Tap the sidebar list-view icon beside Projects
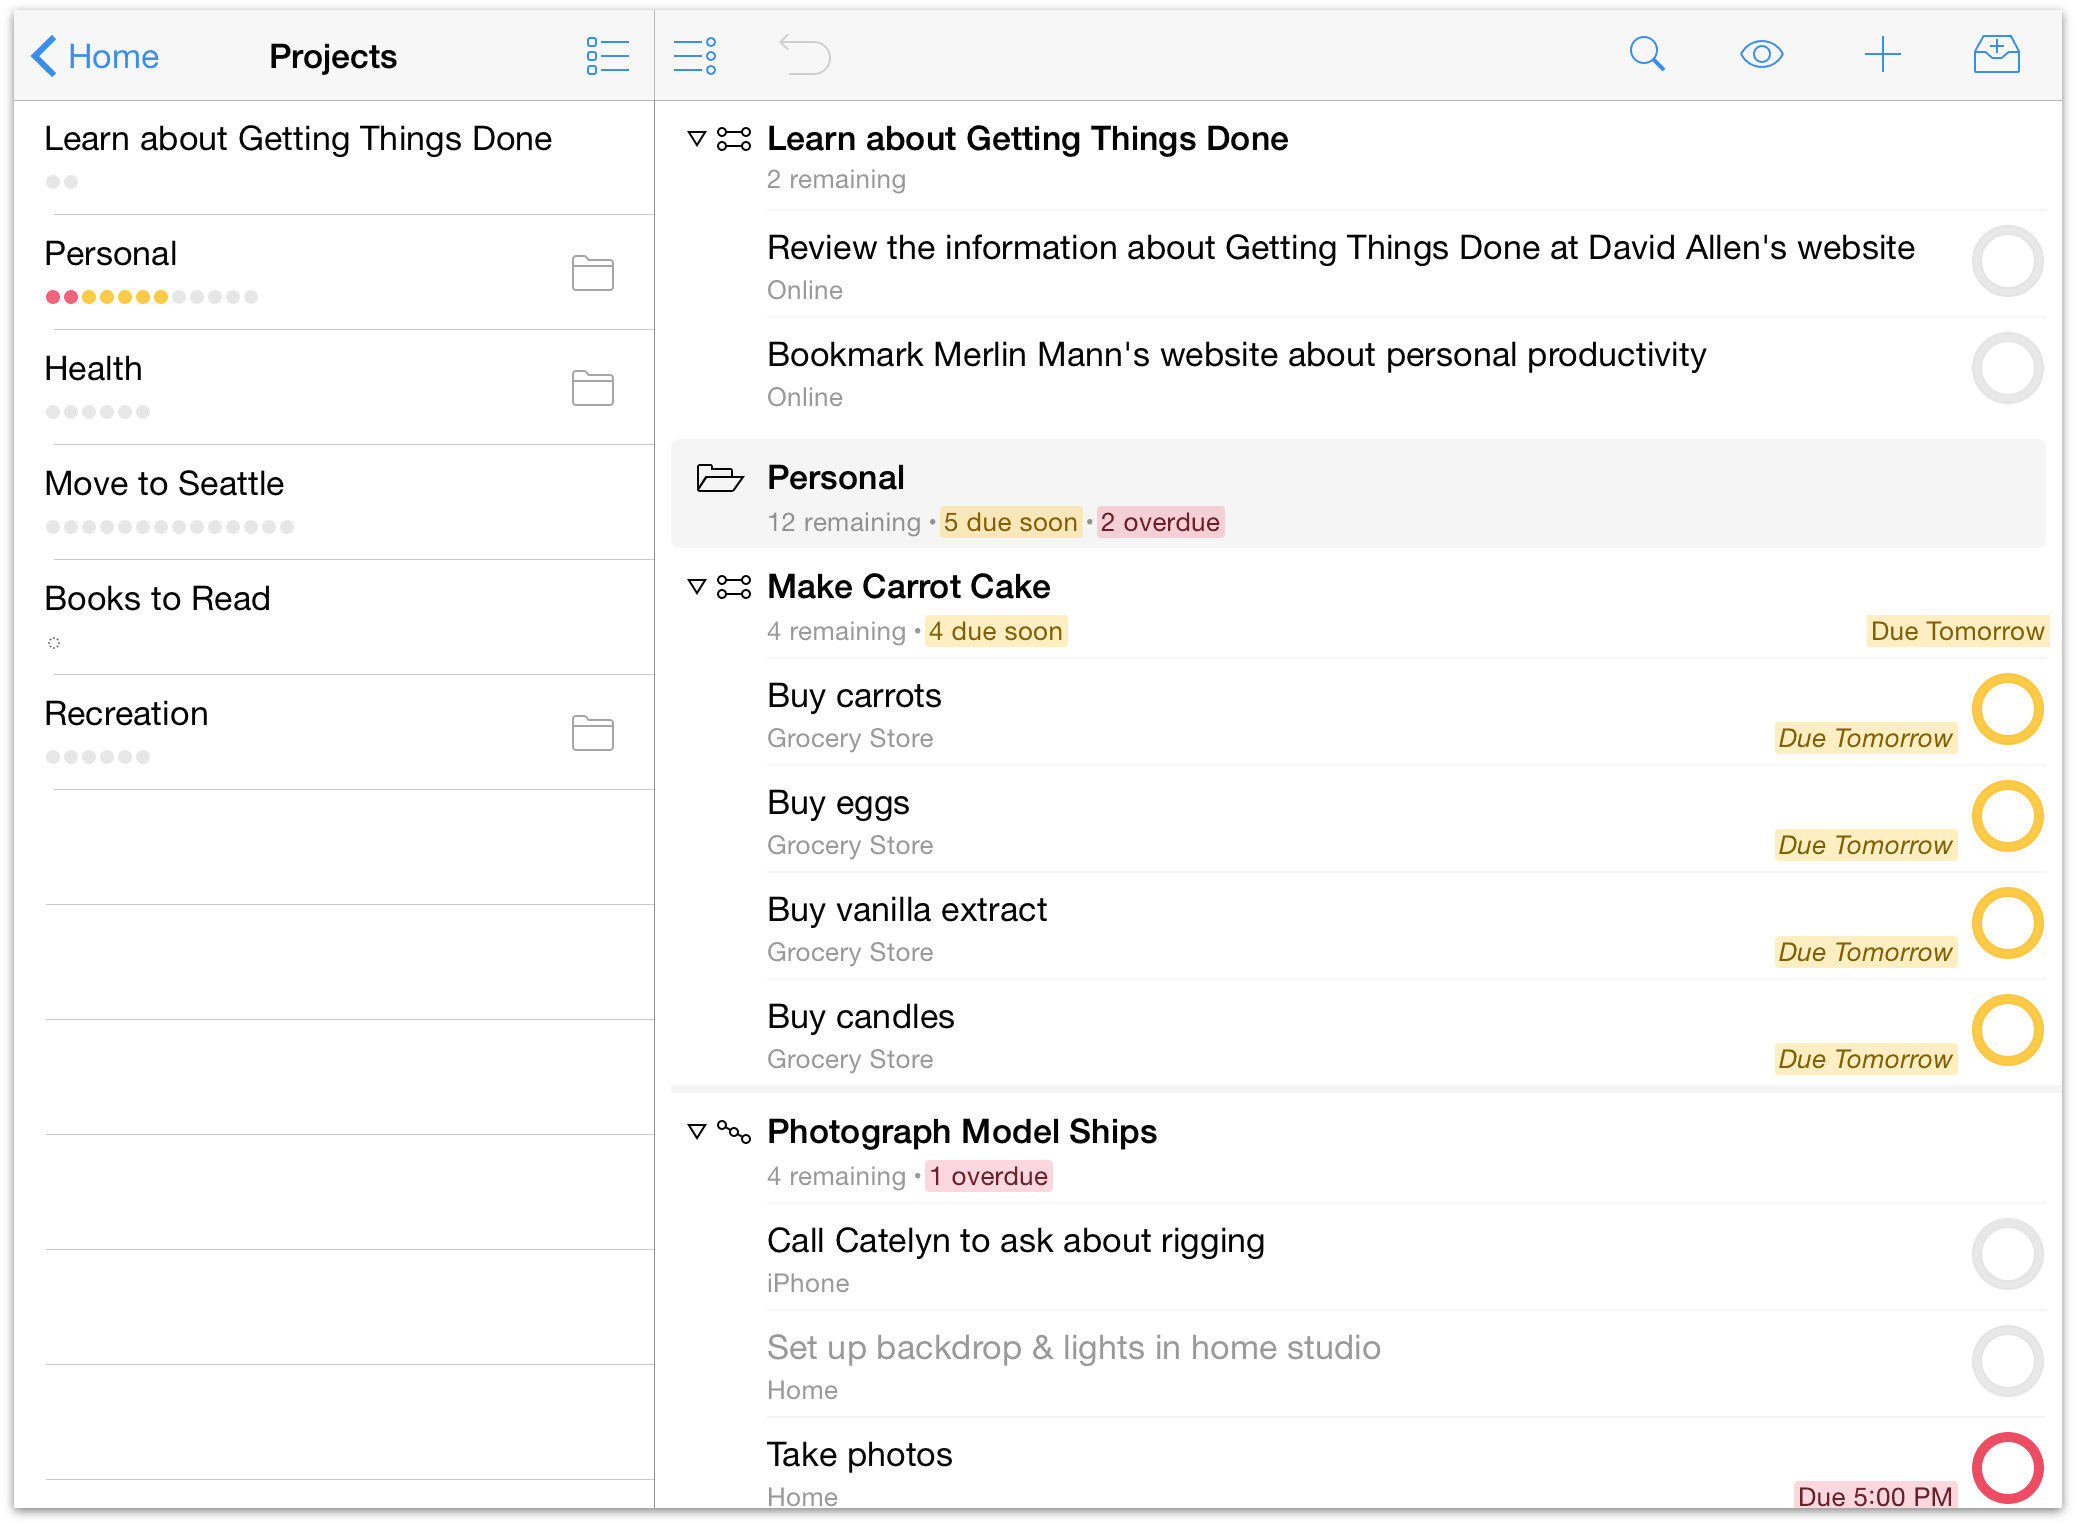The height and width of the screenshot is (1524, 2076). (607, 56)
